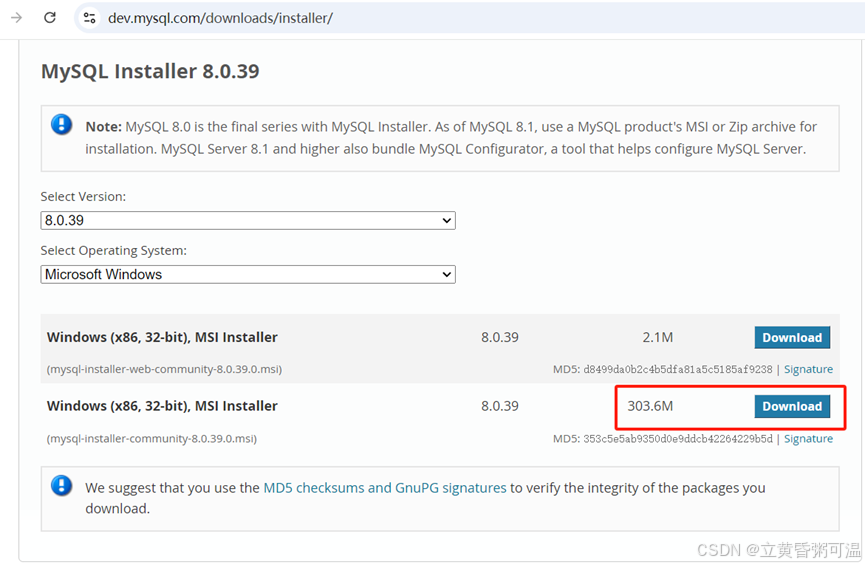Open MD5 checksums and GnuPG signatures link
Image resolution: width=865 pixels, height=565 pixels.
(385, 488)
